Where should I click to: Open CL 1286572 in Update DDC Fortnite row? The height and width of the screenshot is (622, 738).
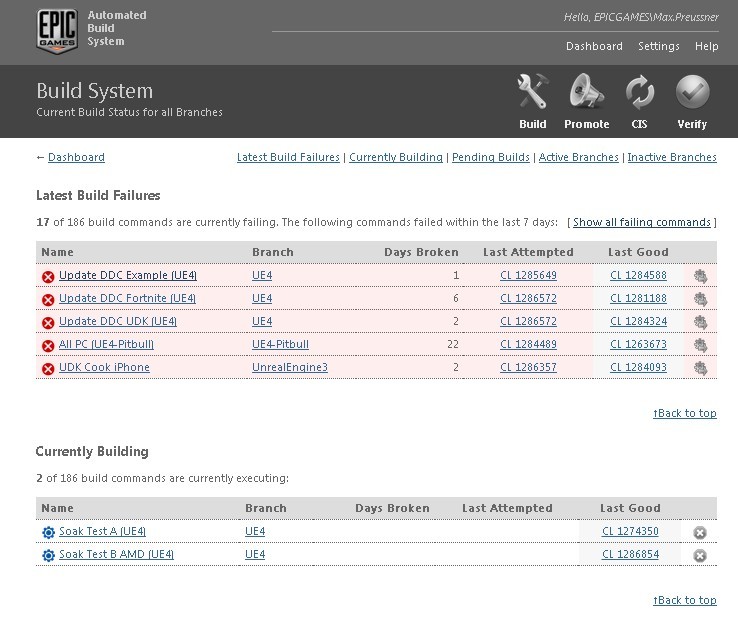pos(529,298)
